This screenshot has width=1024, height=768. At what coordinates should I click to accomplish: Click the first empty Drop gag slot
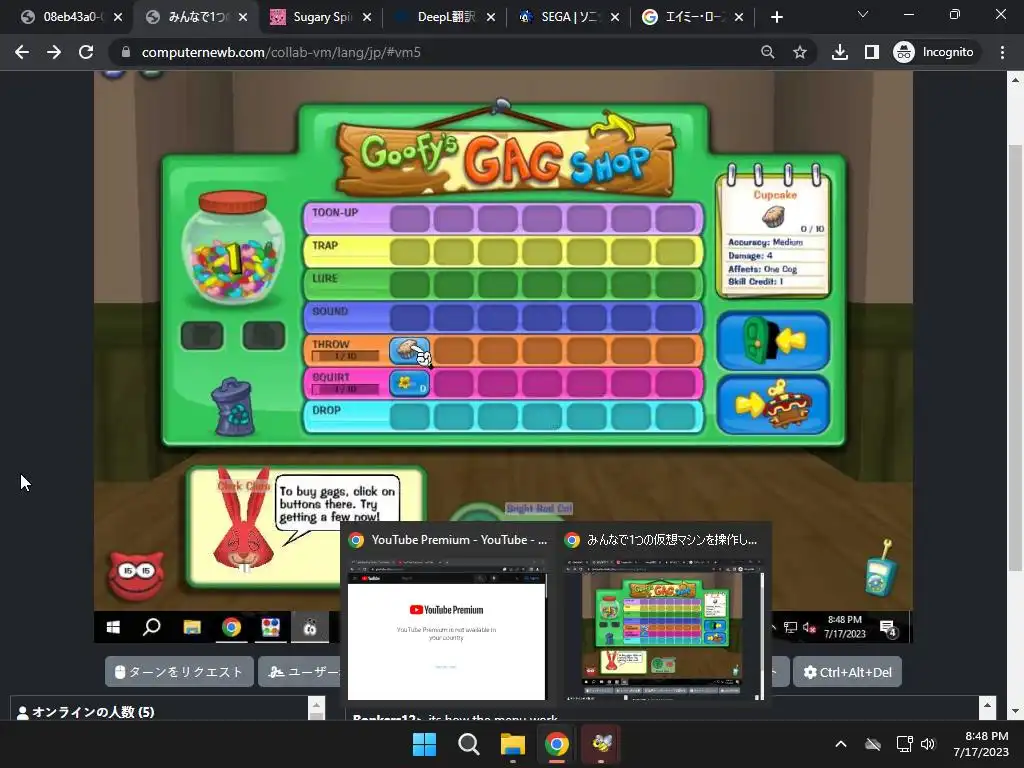[x=409, y=417]
